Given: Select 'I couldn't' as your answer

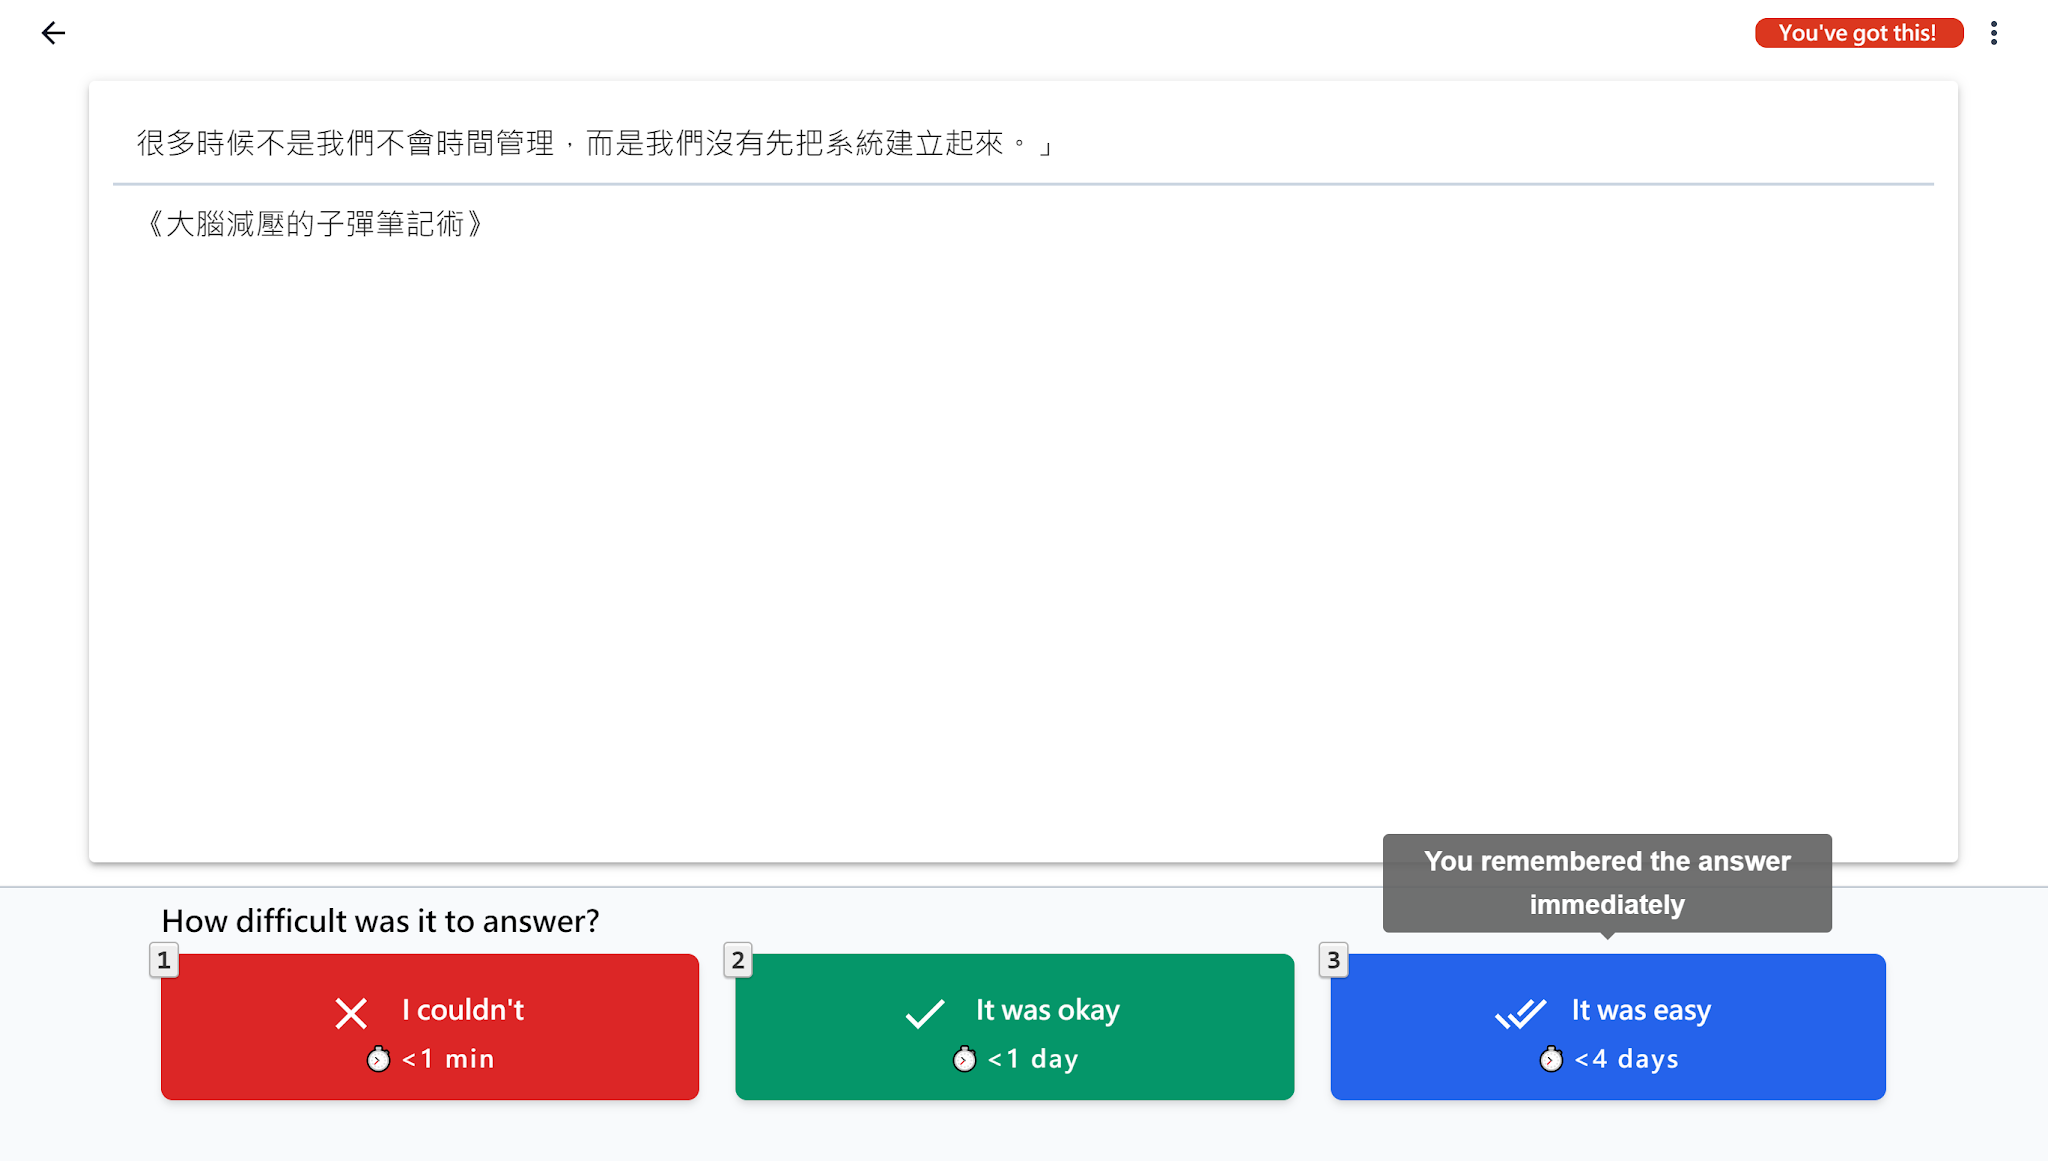Looking at the screenshot, I should 430,1026.
